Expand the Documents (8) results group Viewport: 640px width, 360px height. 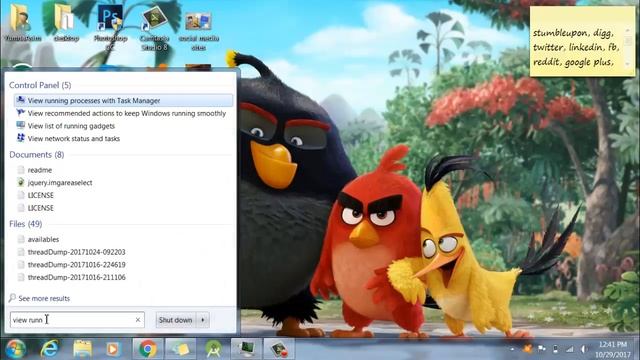pyautogui.click(x=37, y=155)
